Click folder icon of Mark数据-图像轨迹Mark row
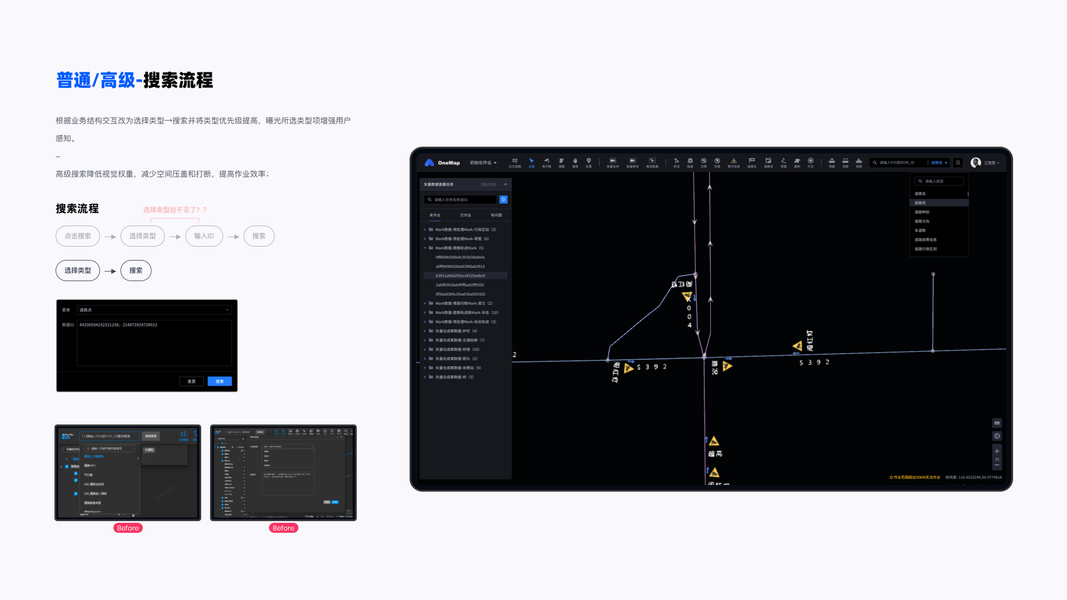Image resolution: width=1067 pixels, height=600 pixels. tap(431, 248)
